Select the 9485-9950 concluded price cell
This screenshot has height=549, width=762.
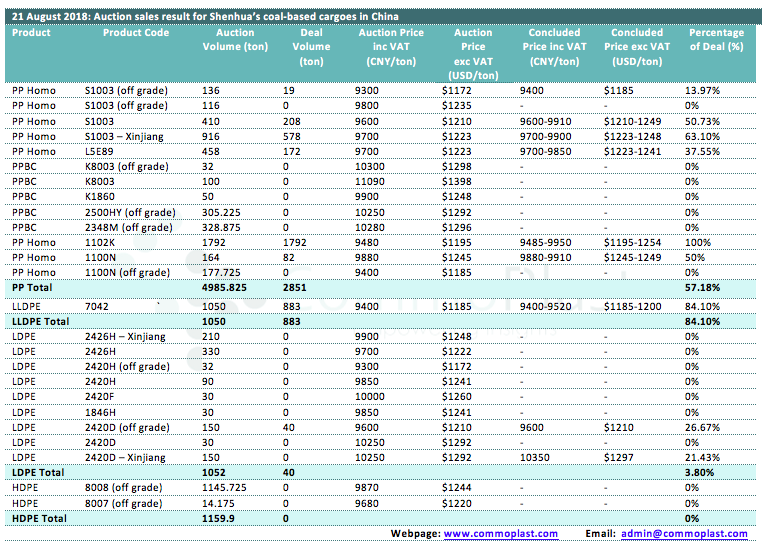point(552,243)
